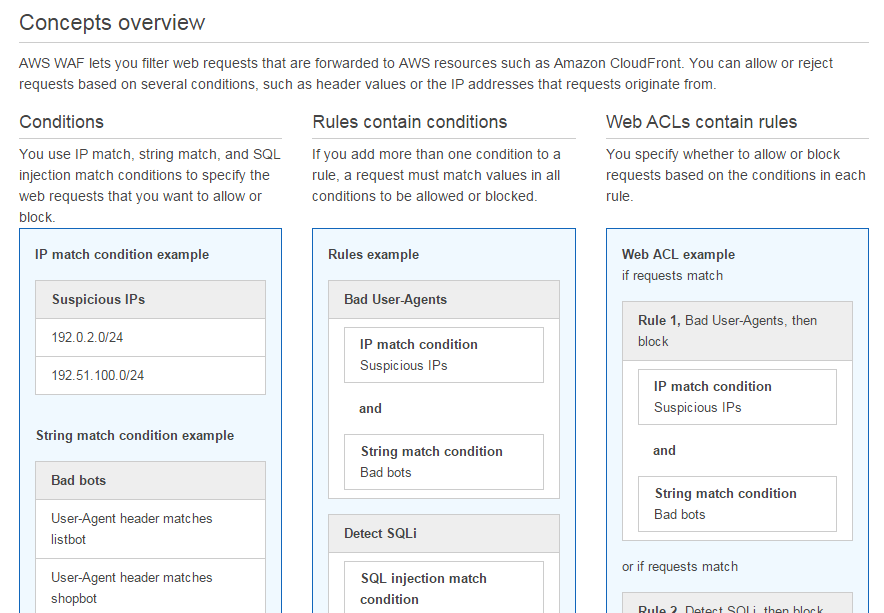884x613 pixels.
Task: Click String match condition box in Web ACL example
Action: [x=737, y=504]
